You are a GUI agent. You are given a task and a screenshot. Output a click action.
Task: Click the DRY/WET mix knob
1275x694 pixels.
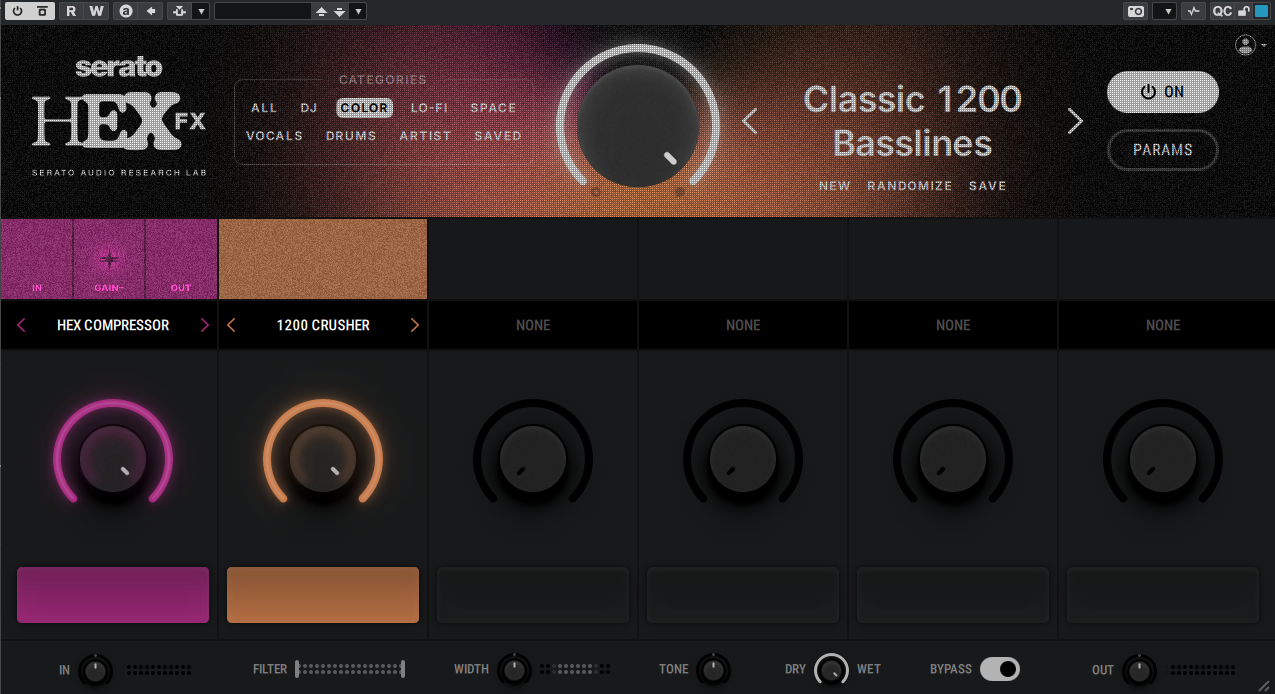[832, 669]
